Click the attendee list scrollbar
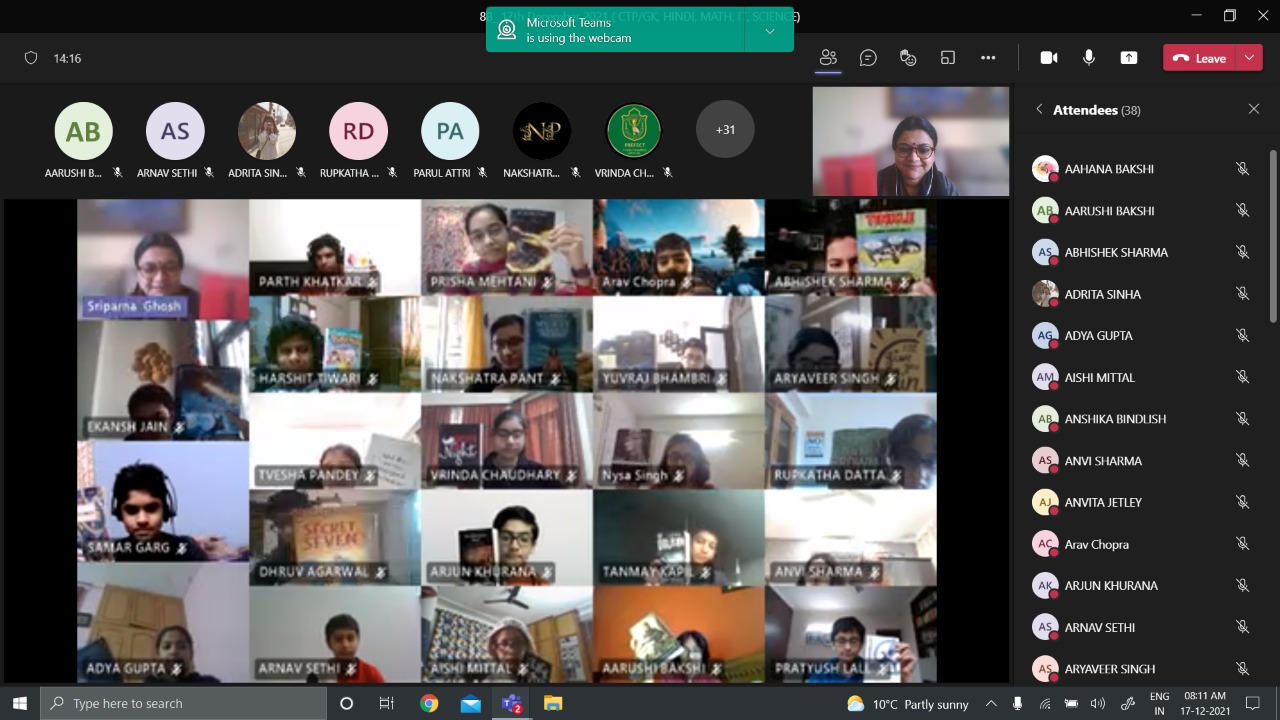 point(1273,236)
